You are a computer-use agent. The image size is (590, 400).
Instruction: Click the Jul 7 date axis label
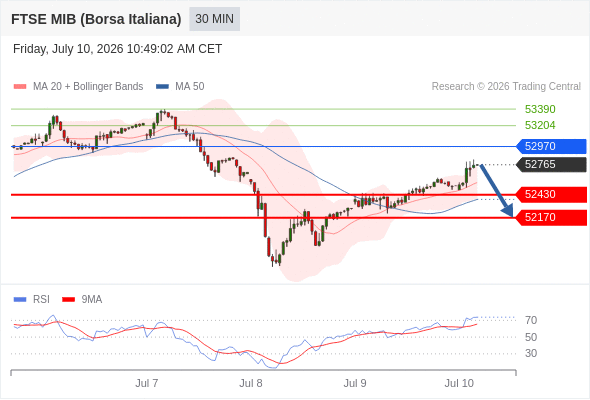[147, 383]
